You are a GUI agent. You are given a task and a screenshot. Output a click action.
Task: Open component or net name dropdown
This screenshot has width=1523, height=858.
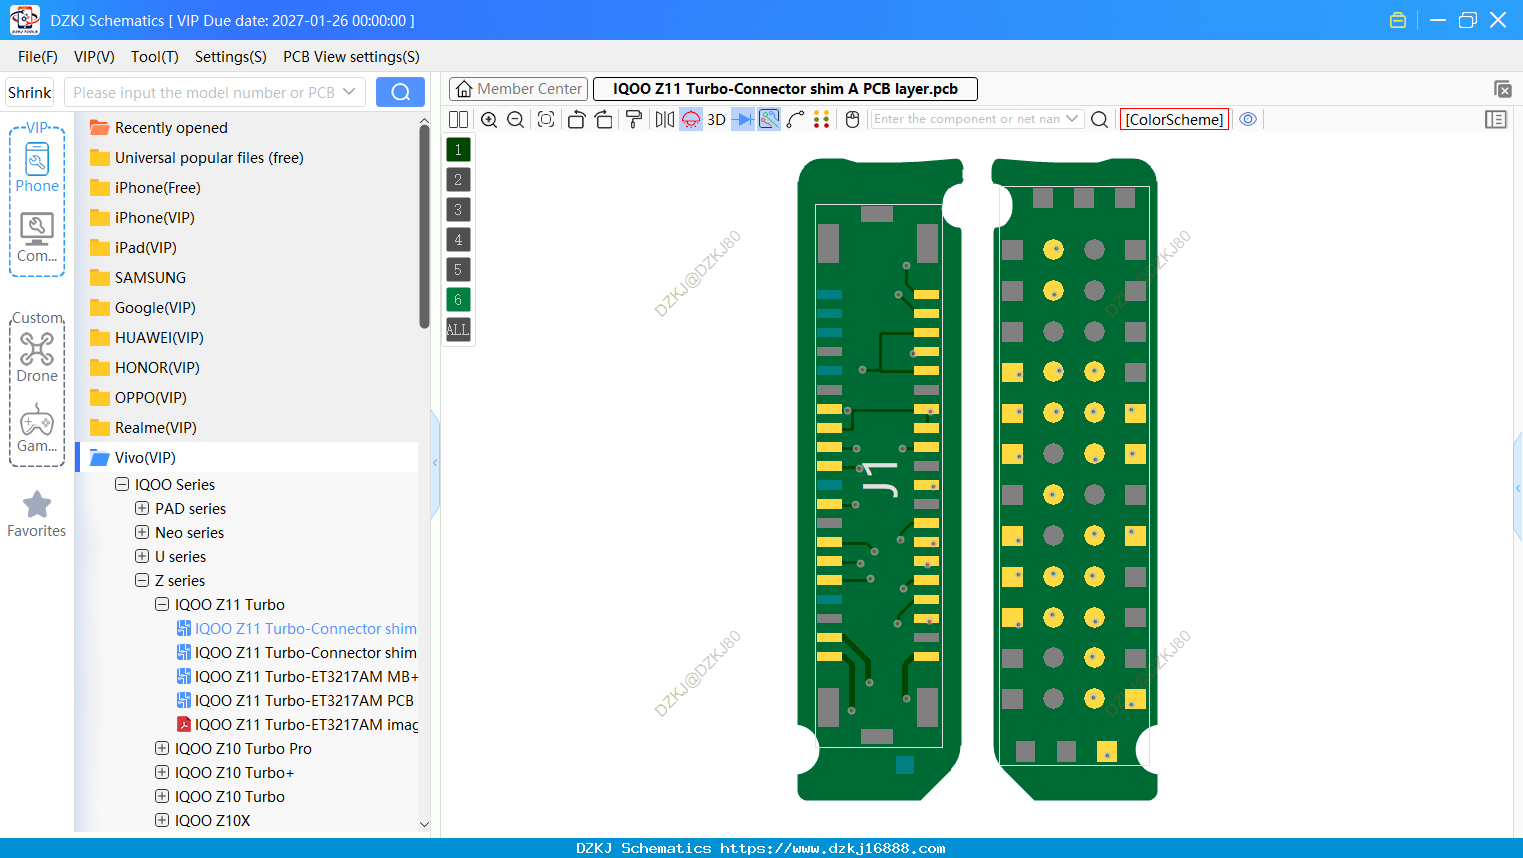[1072, 119]
